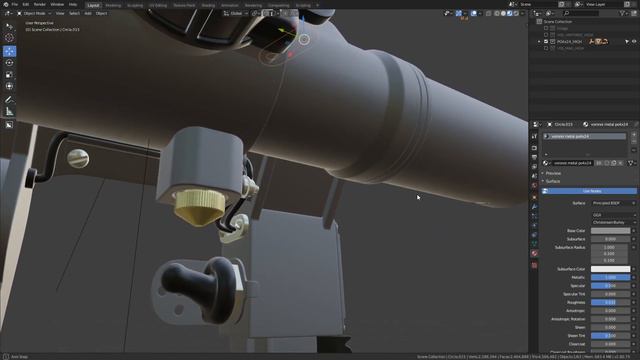Open the Scene properties tab

(534, 176)
